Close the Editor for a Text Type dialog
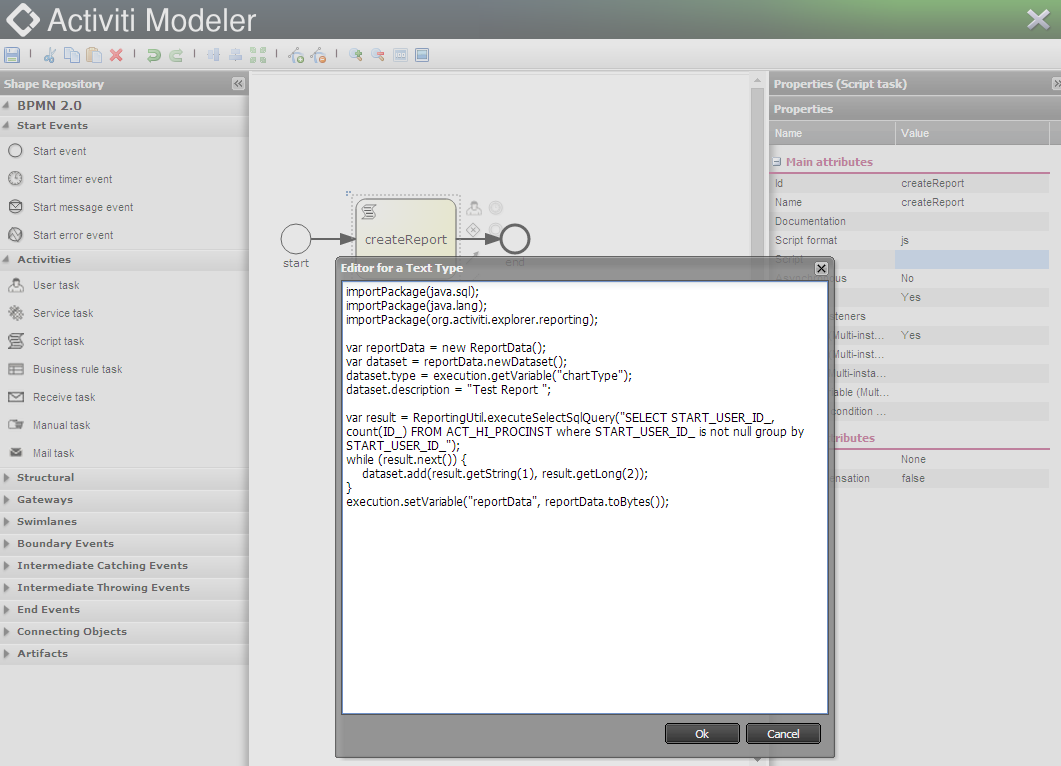 [x=821, y=268]
